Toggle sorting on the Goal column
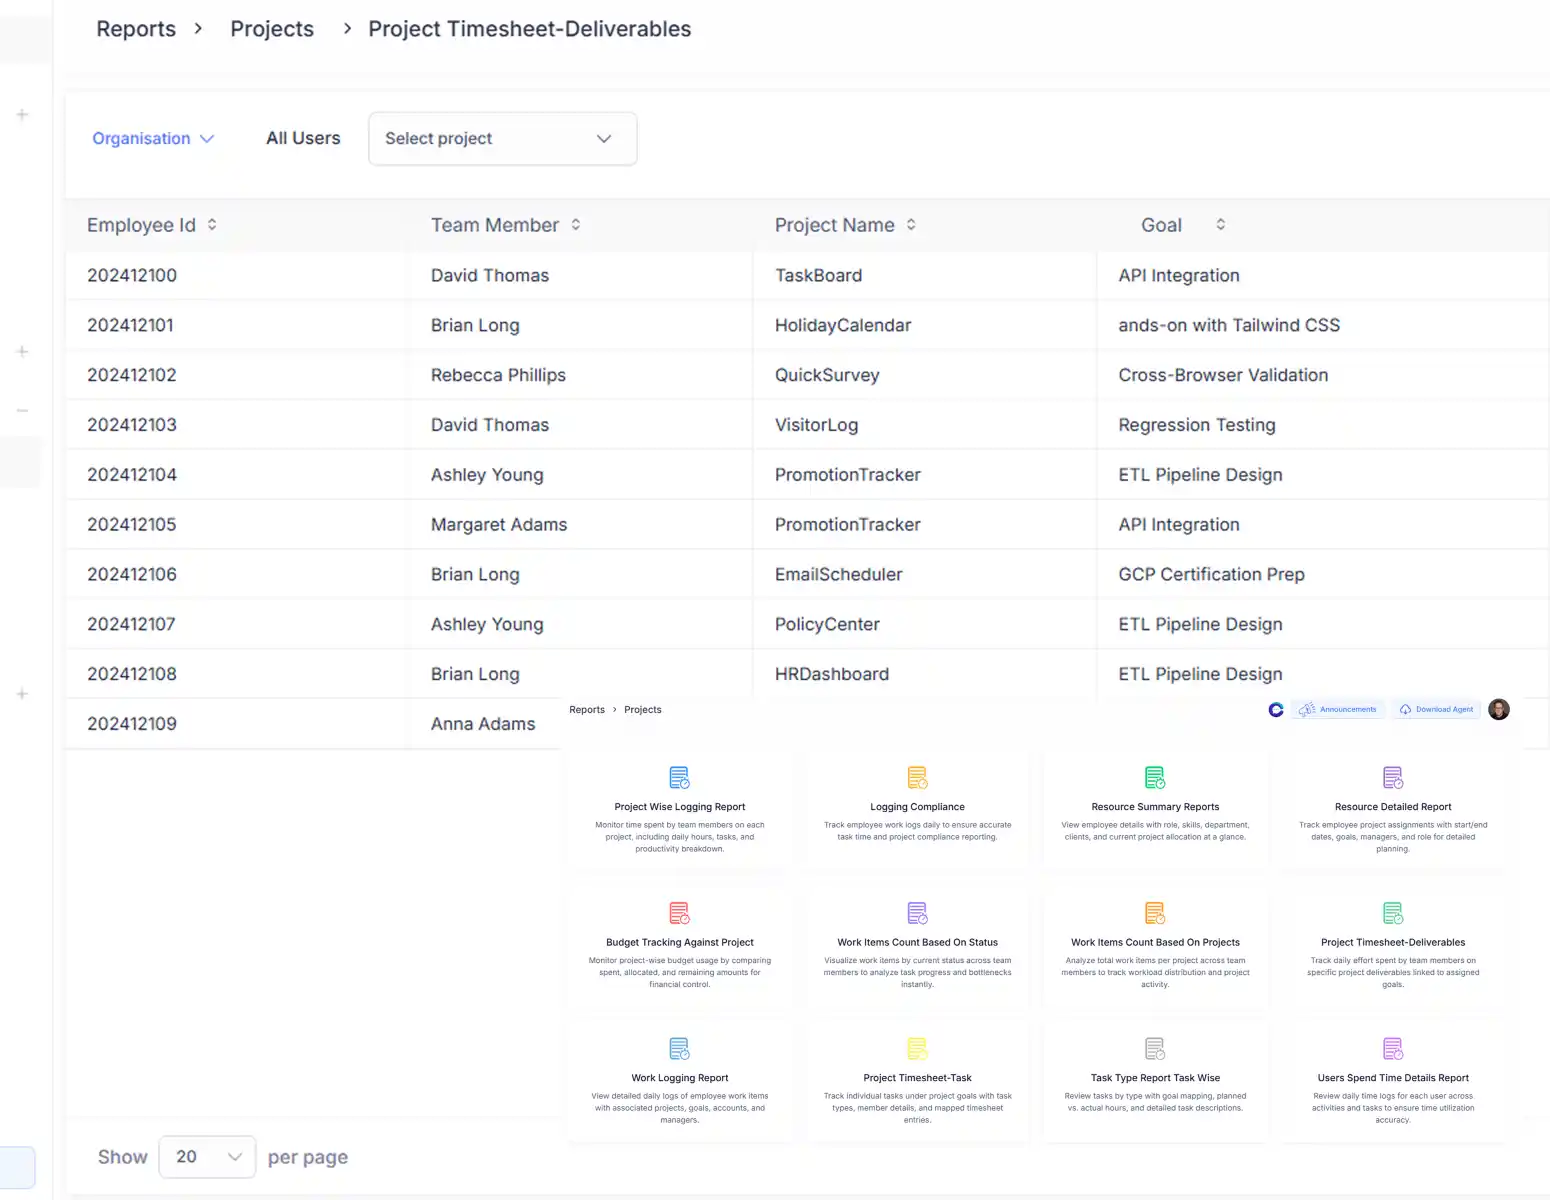This screenshot has width=1550, height=1200. pos(1220,225)
